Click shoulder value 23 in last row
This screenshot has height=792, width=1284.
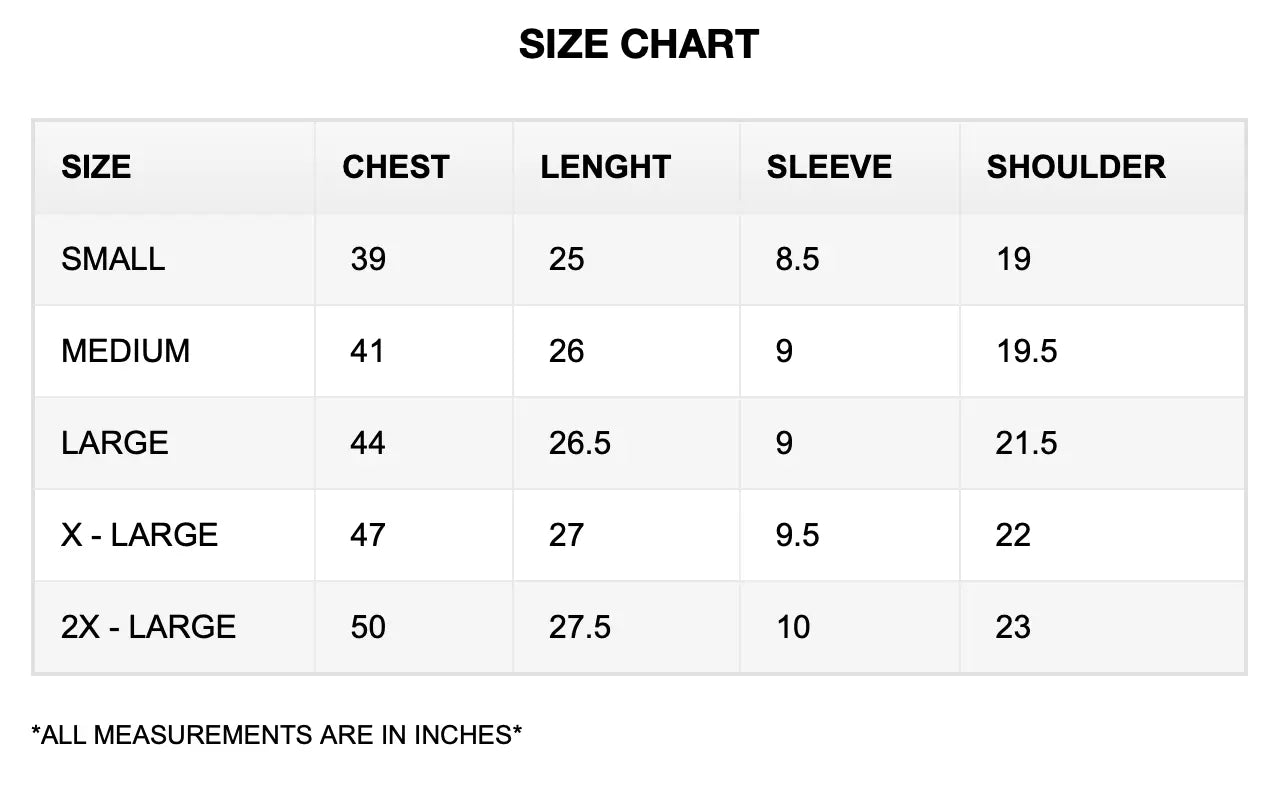pyautogui.click(x=1013, y=627)
